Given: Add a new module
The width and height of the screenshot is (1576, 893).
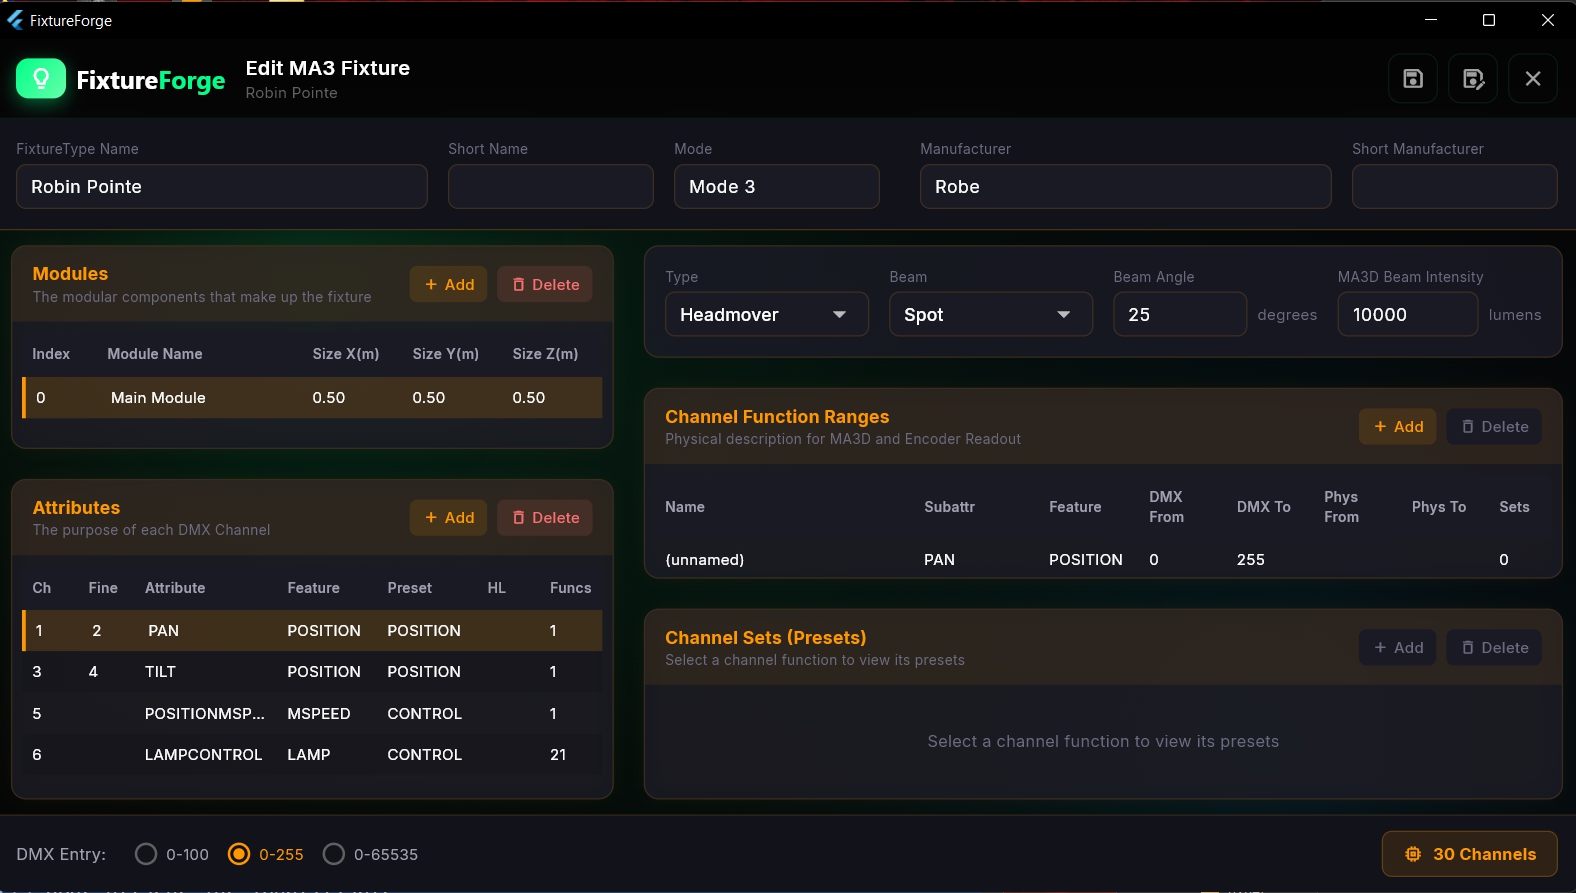Looking at the screenshot, I should point(448,285).
